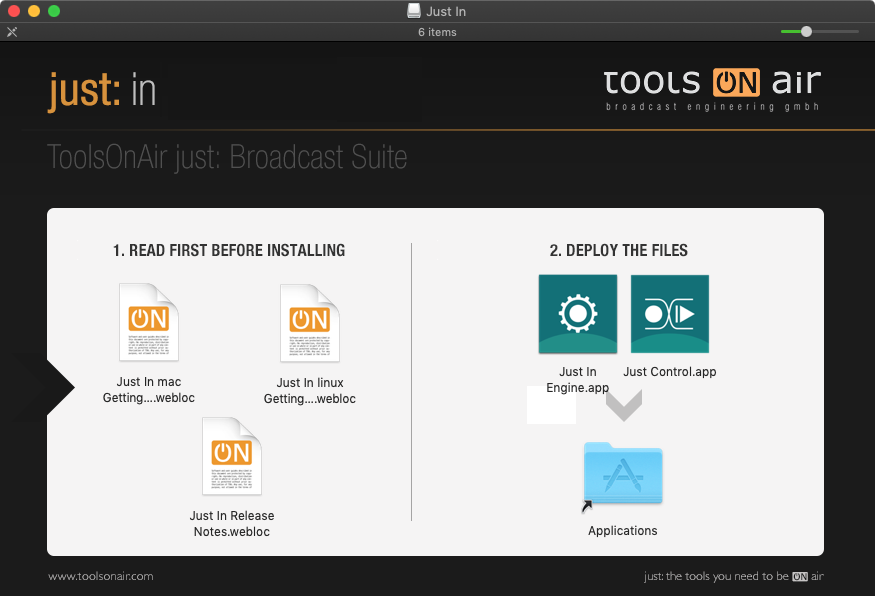
Task: Click the 'Just In' window title text
Action: [446, 11]
